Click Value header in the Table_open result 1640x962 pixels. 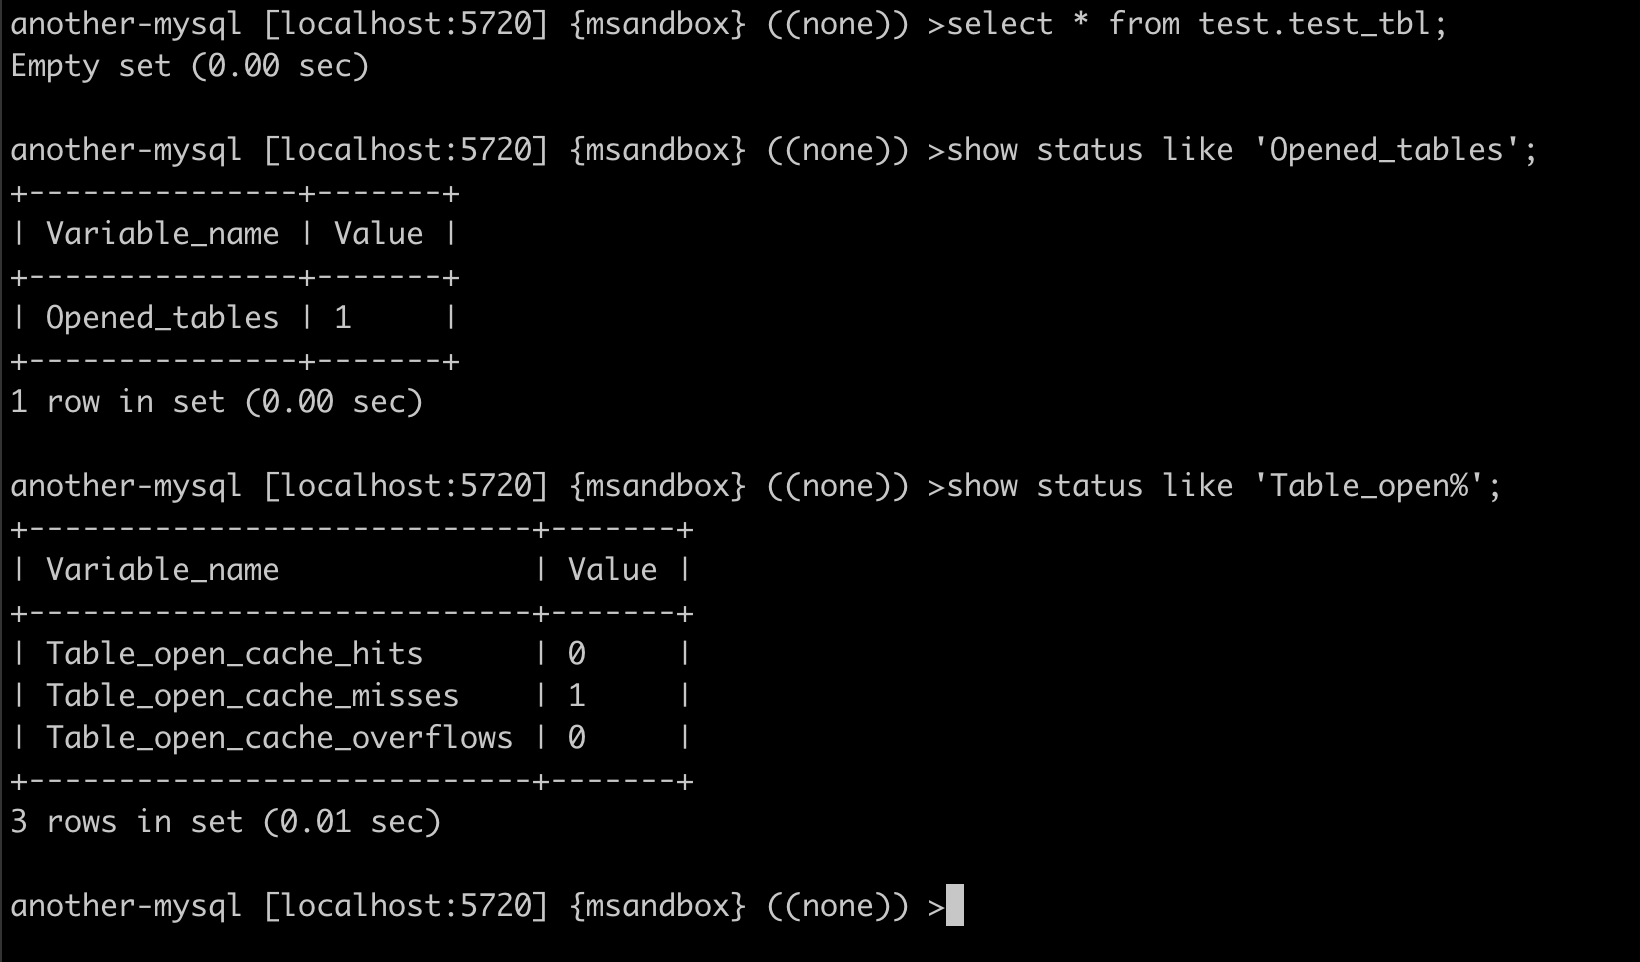[612, 570]
